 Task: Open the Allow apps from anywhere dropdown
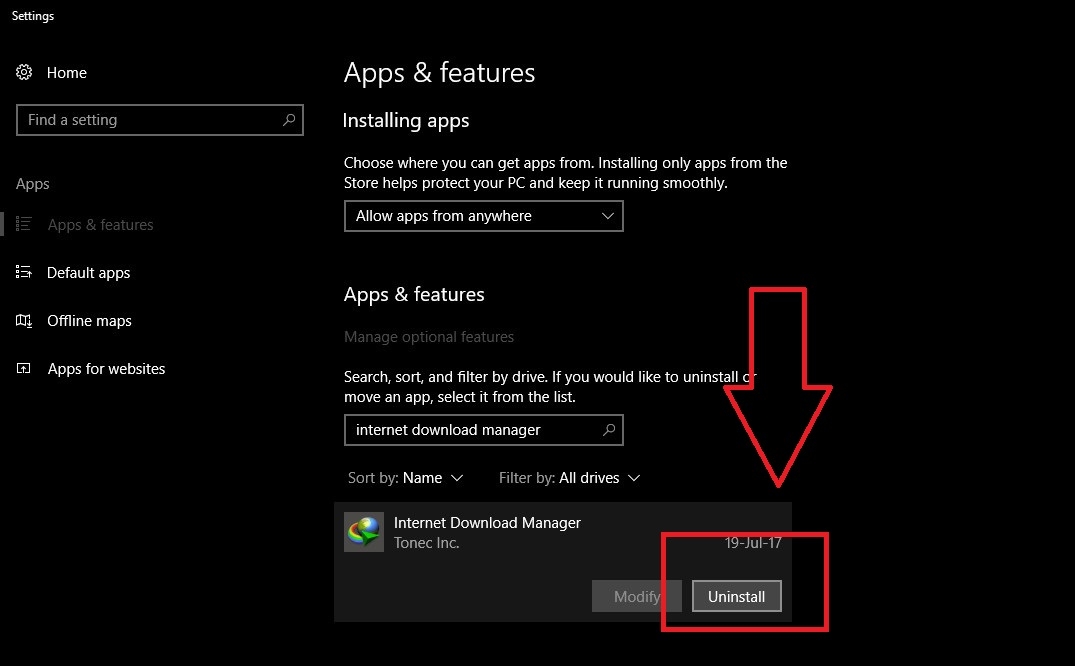click(483, 216)
